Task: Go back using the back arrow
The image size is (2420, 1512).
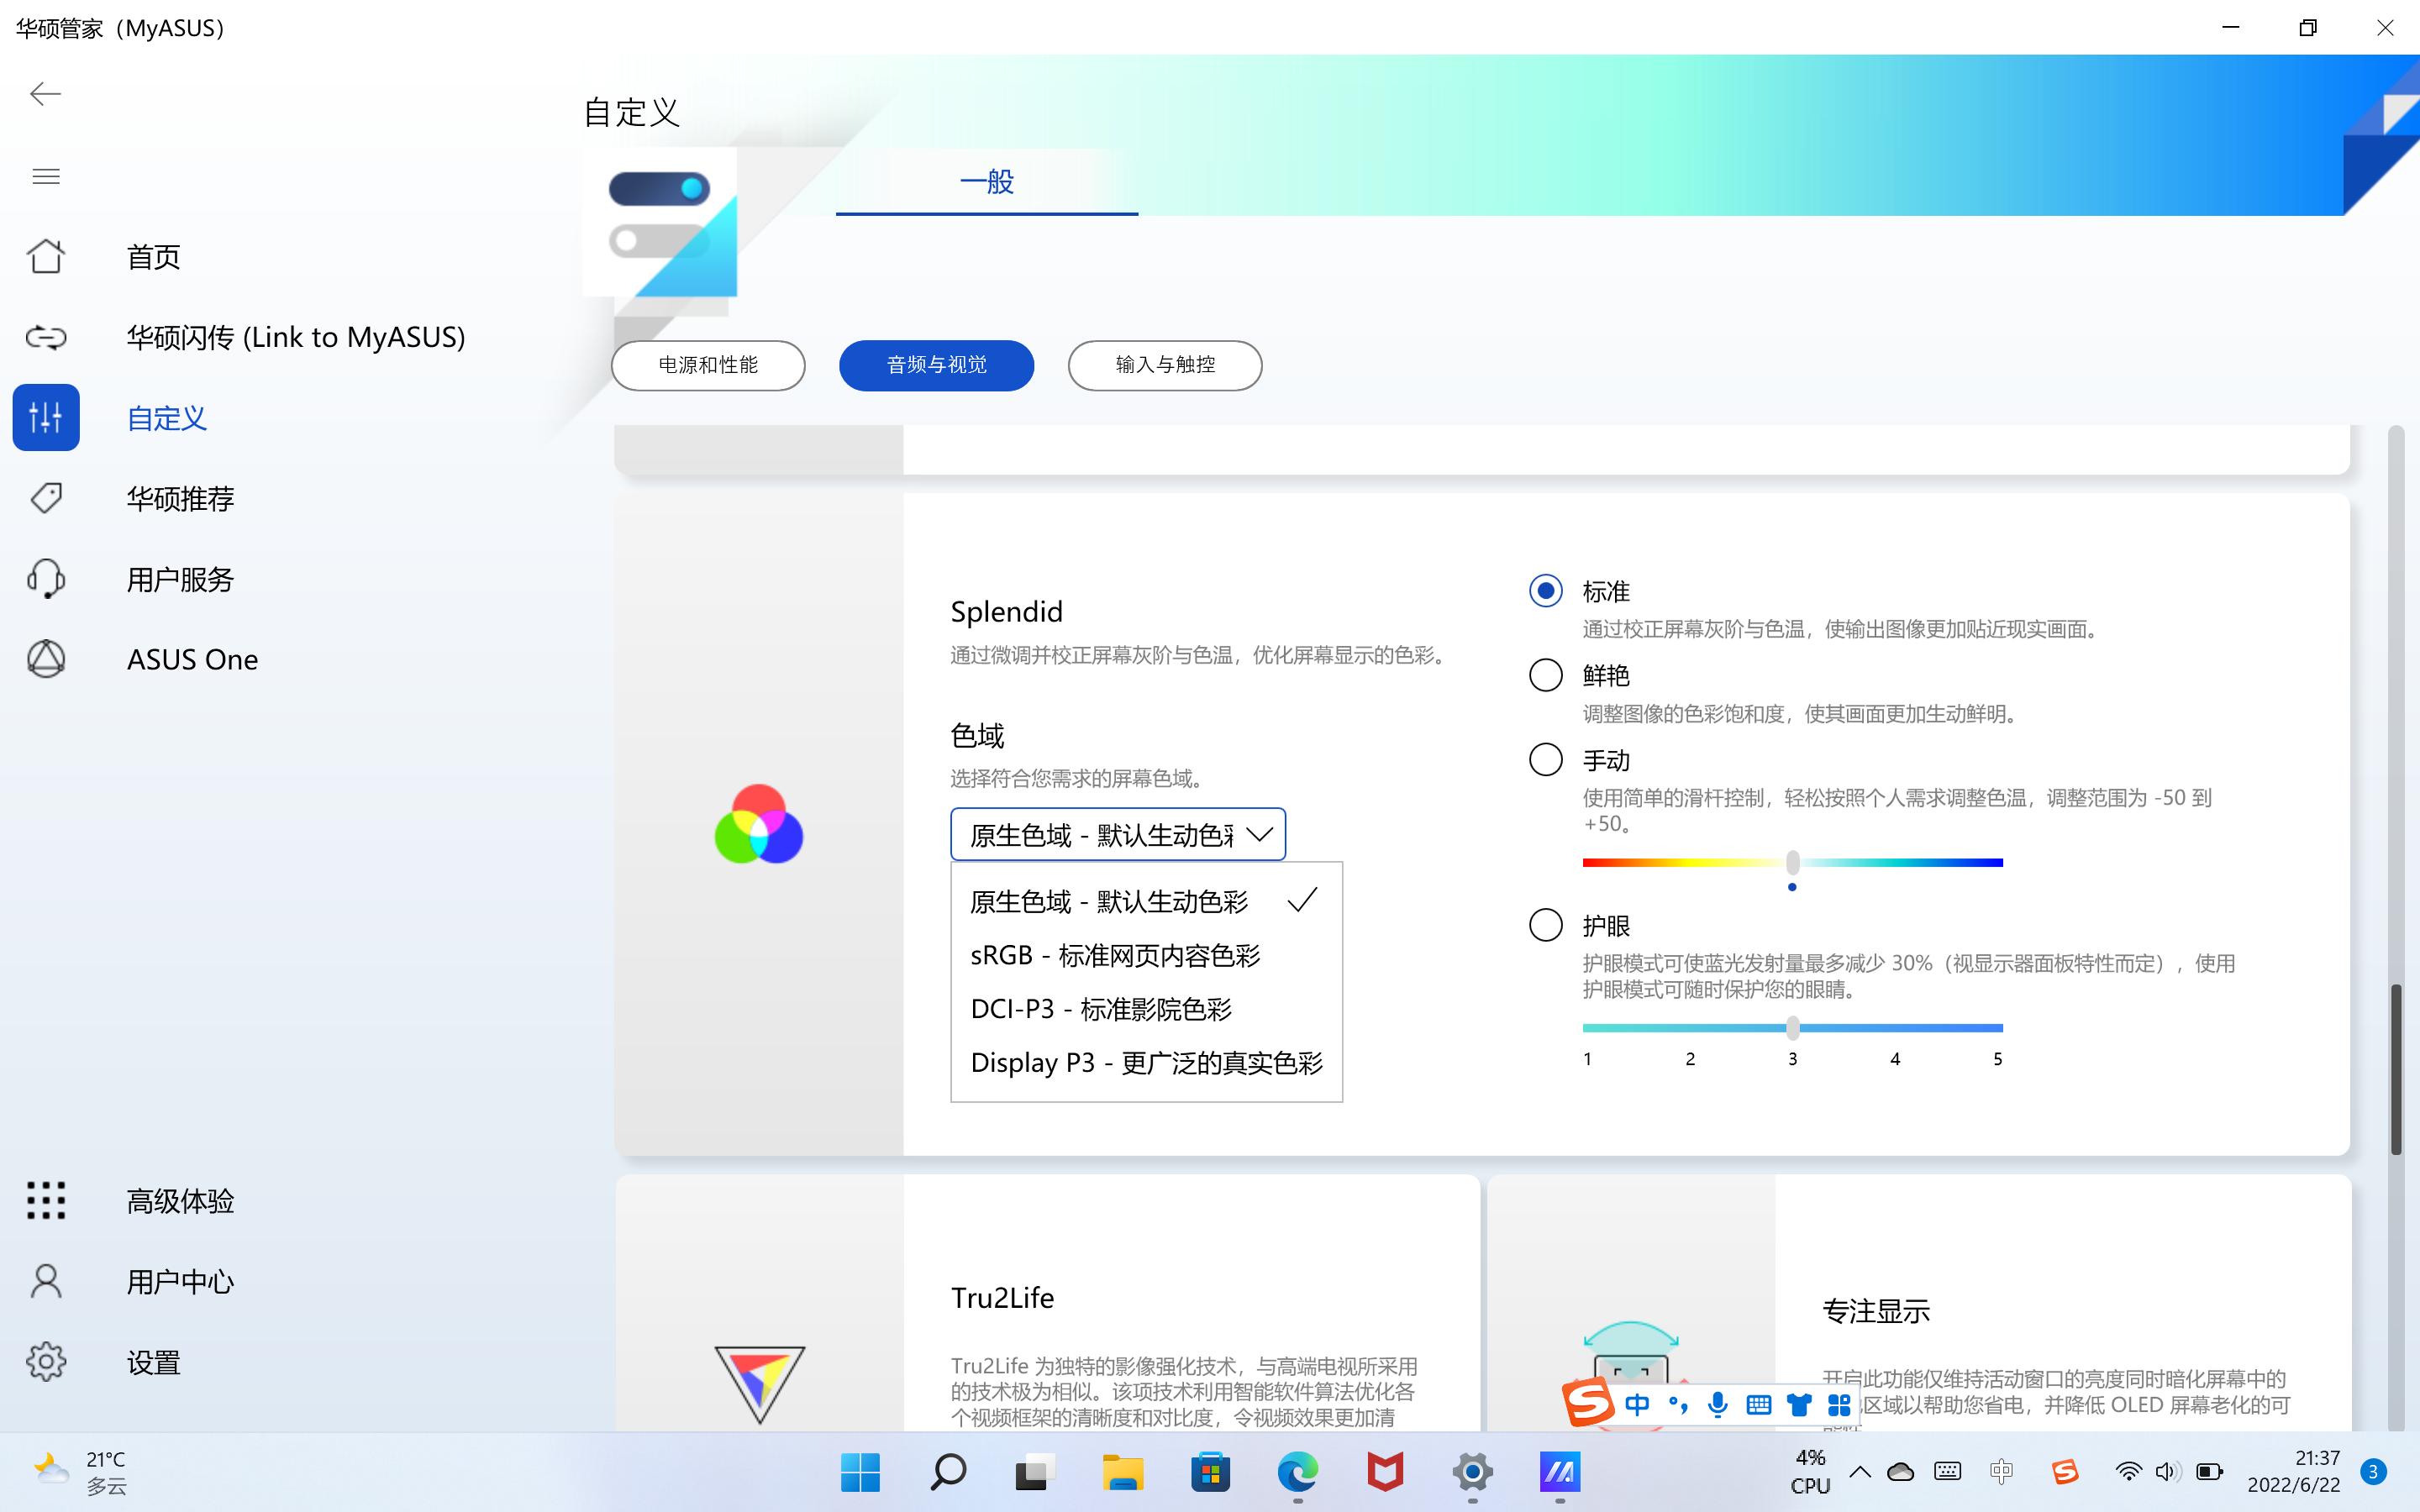Action: (45, 94)
